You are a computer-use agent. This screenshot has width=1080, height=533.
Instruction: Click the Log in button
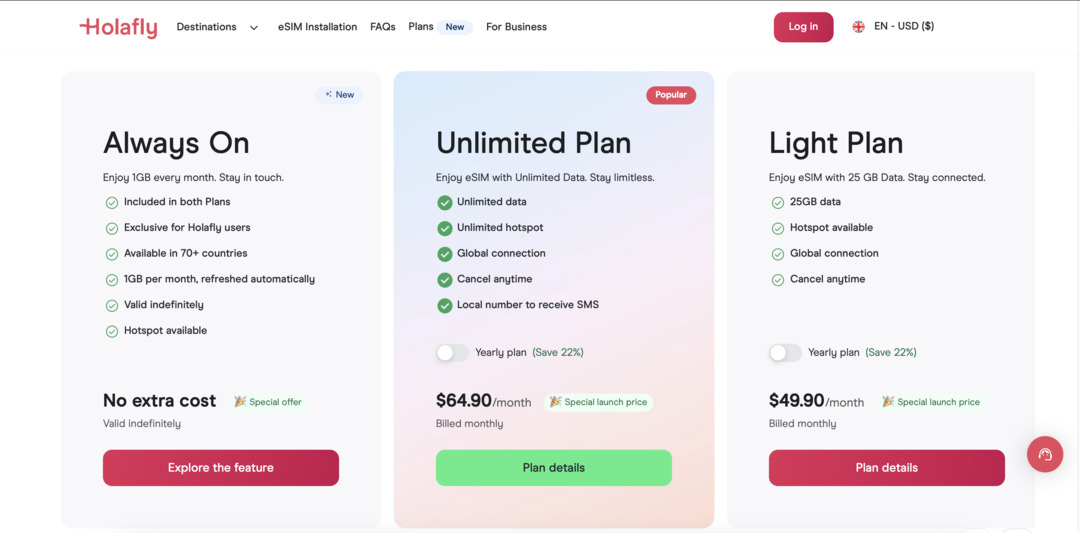click(x=803, y=27)
